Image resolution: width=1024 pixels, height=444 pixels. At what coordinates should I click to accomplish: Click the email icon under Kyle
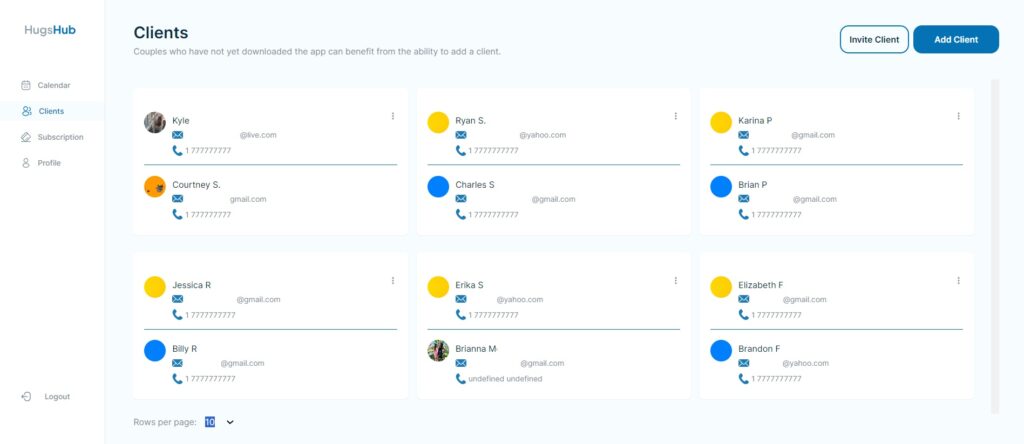point(177,134)
